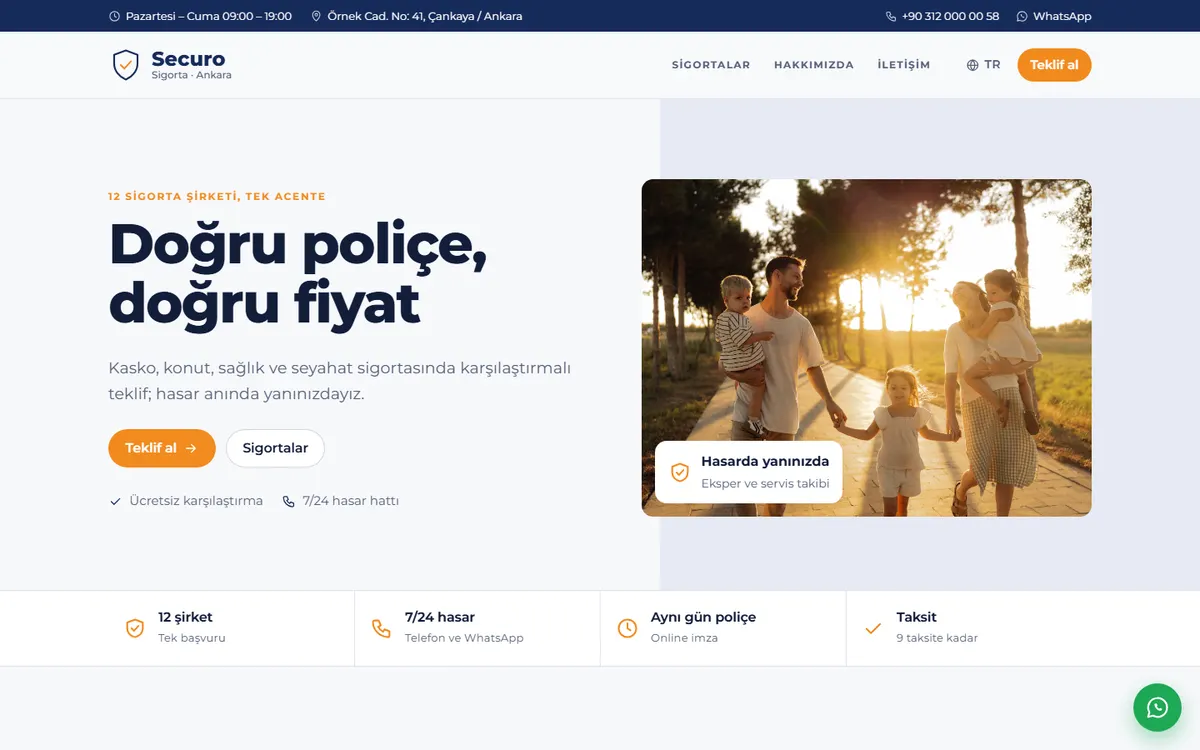Click the 9 taksite kadar subtitle
Screen dimensions: 1200x750
point(937,638)
